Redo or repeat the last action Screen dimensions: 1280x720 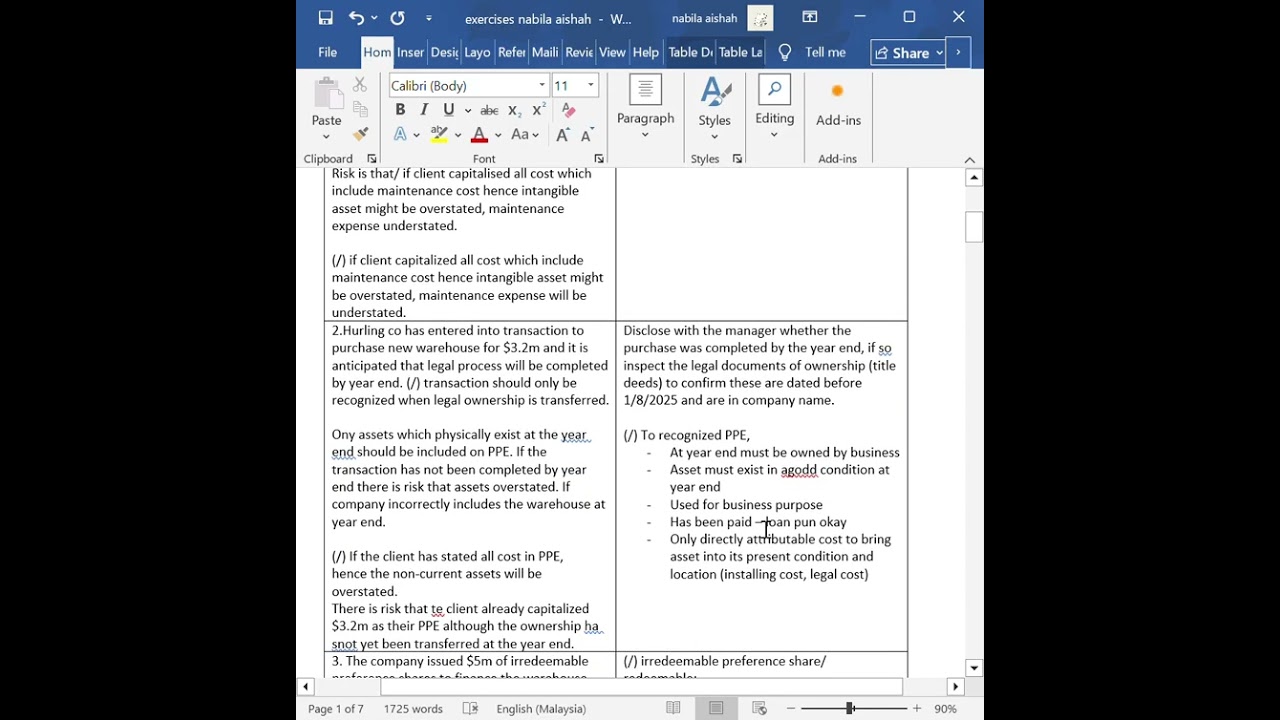coord(397,18)
